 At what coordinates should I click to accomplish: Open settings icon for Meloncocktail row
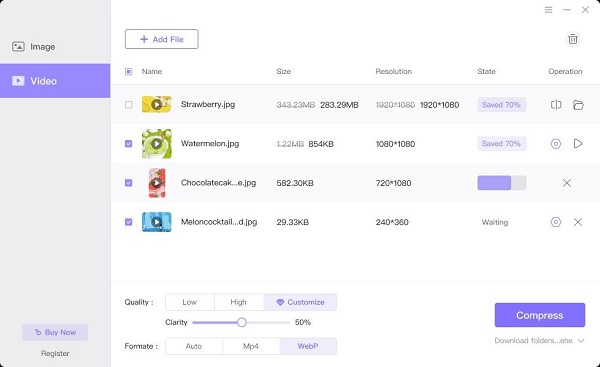[556, 222]
